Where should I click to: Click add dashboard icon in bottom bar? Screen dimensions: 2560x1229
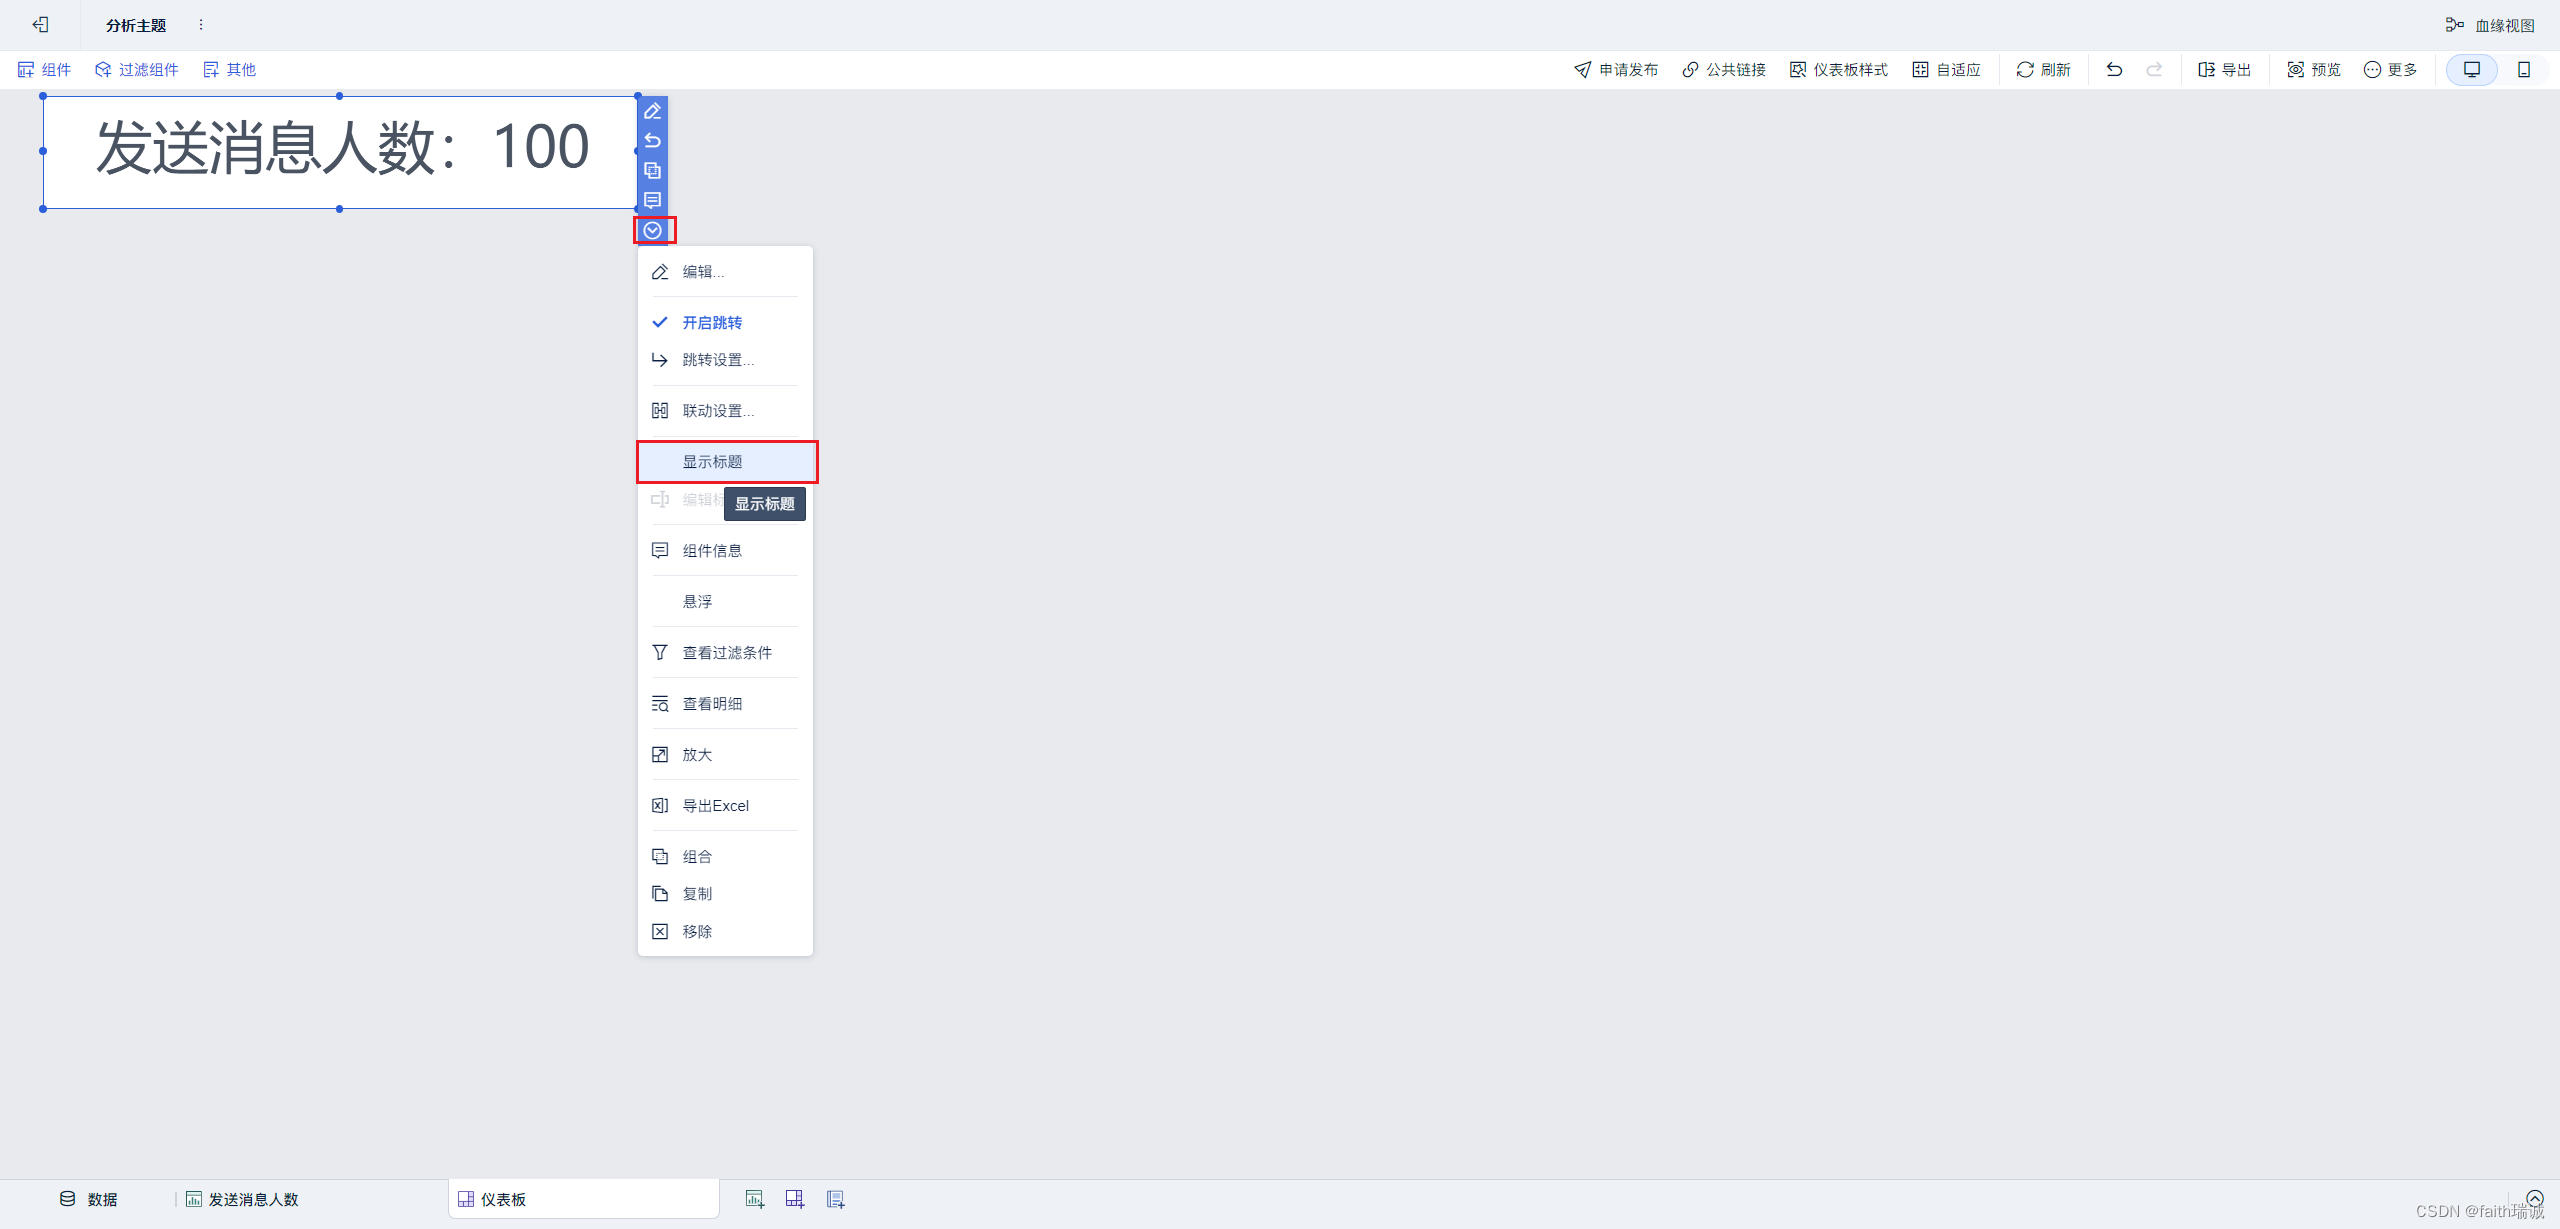pyautogui.click(x=795, y=1199)
